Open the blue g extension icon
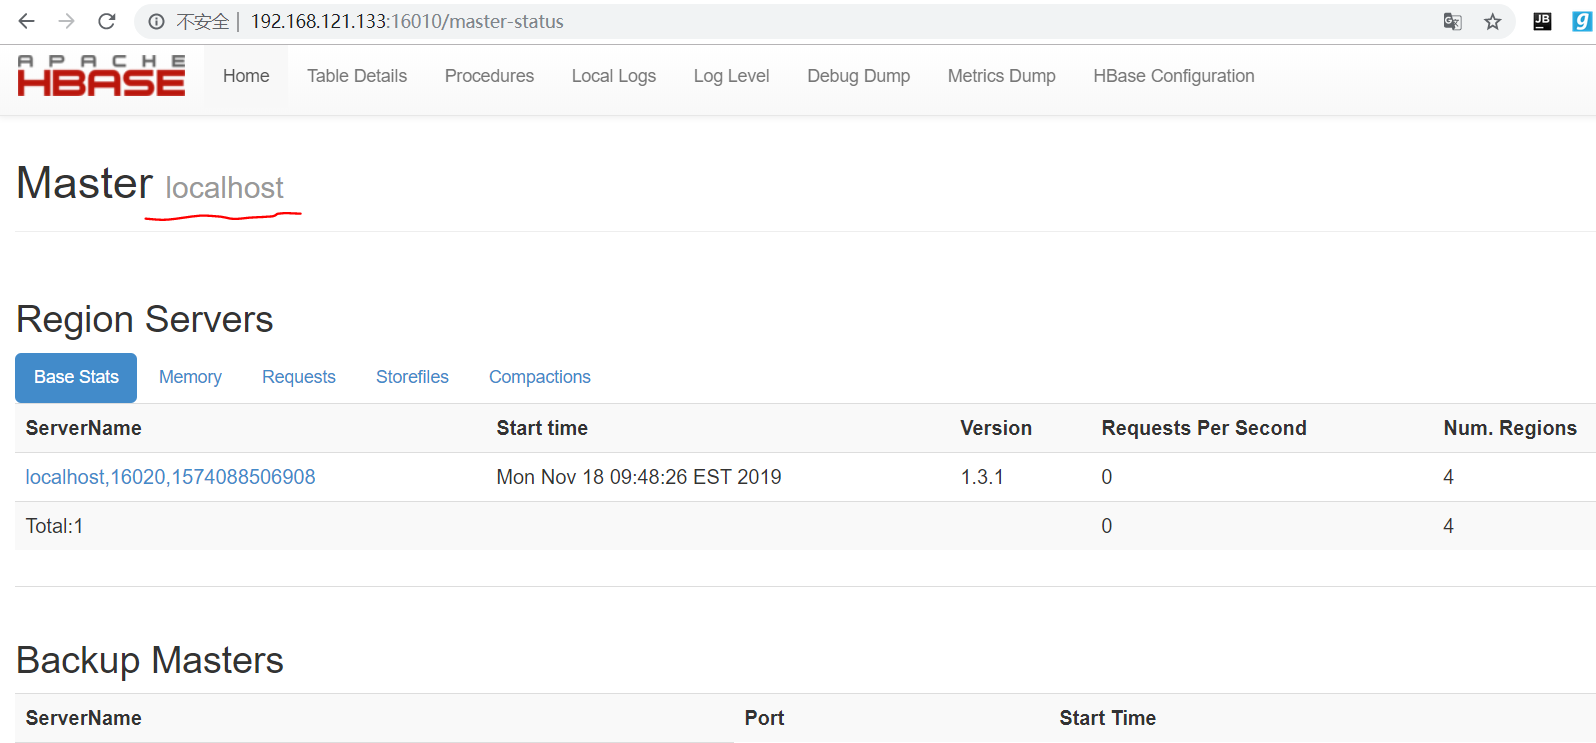The height and width of the screenshot is (743, 1596). pyautogui.click(x=1582, y=21)
